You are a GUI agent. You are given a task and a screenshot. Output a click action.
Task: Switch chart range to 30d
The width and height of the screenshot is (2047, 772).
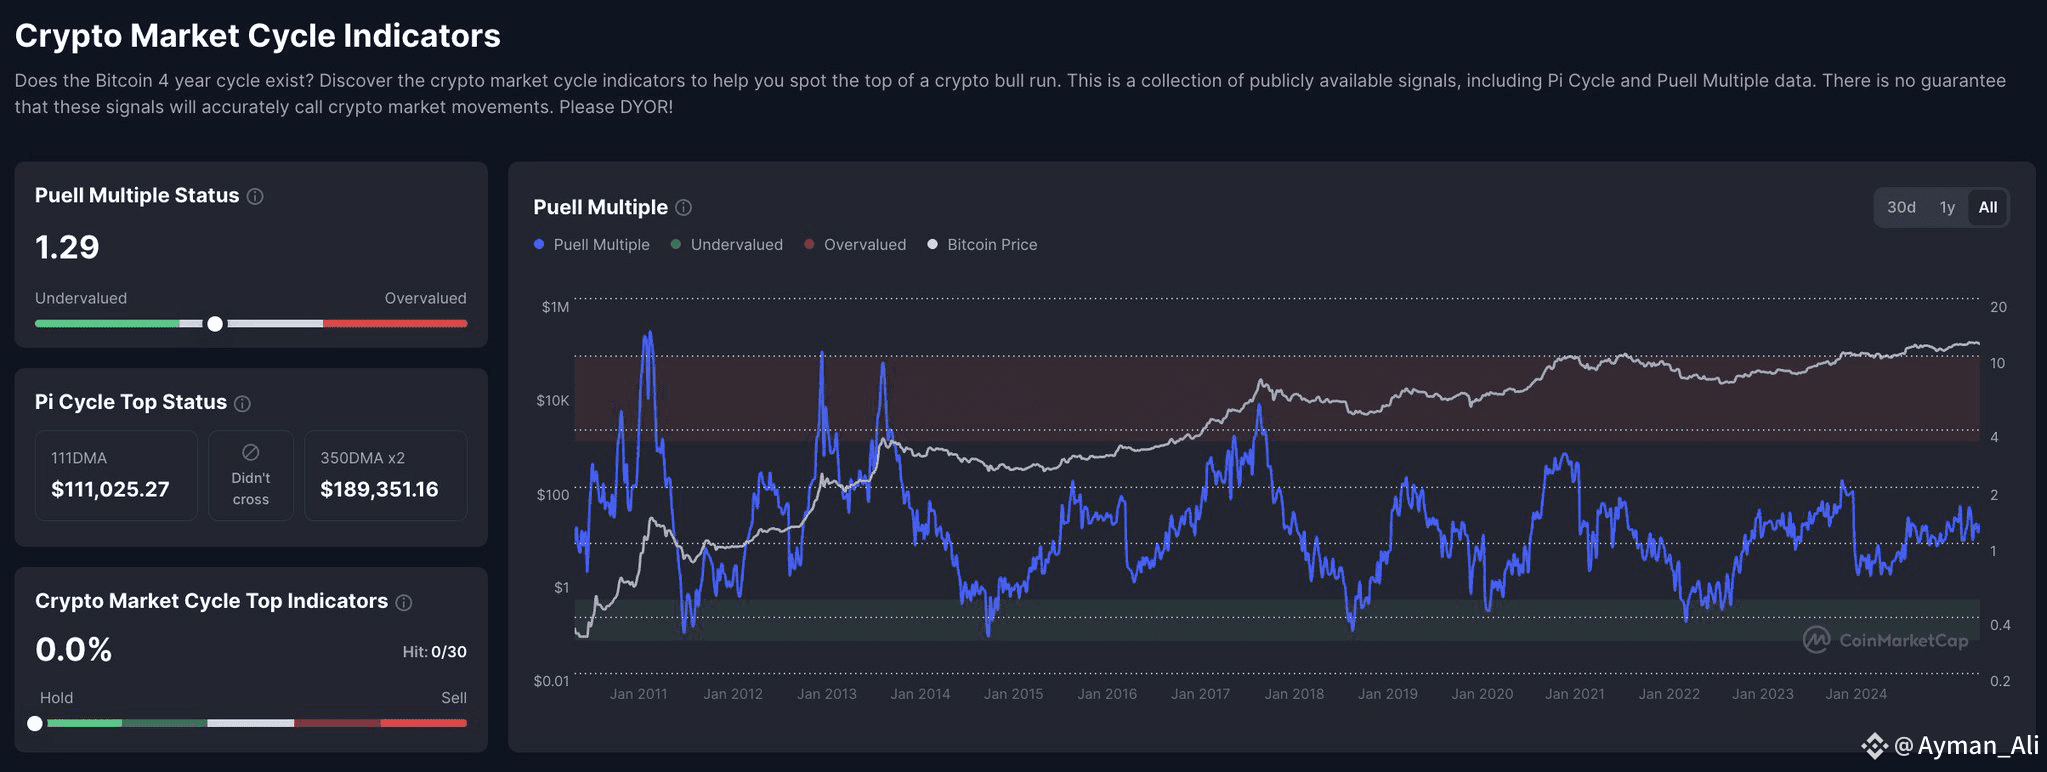(x=1901, y=208)
